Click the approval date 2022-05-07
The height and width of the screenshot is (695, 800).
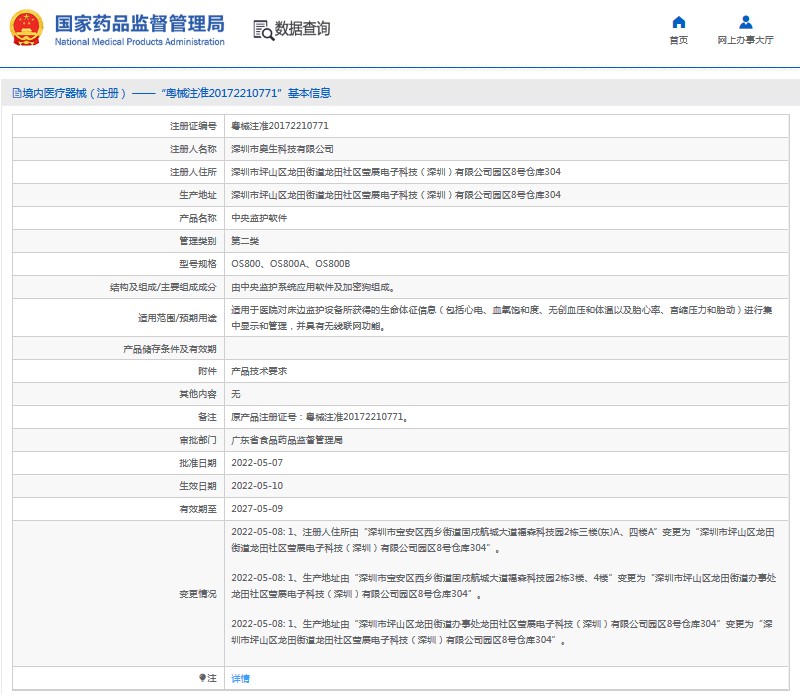coord(257,463)
